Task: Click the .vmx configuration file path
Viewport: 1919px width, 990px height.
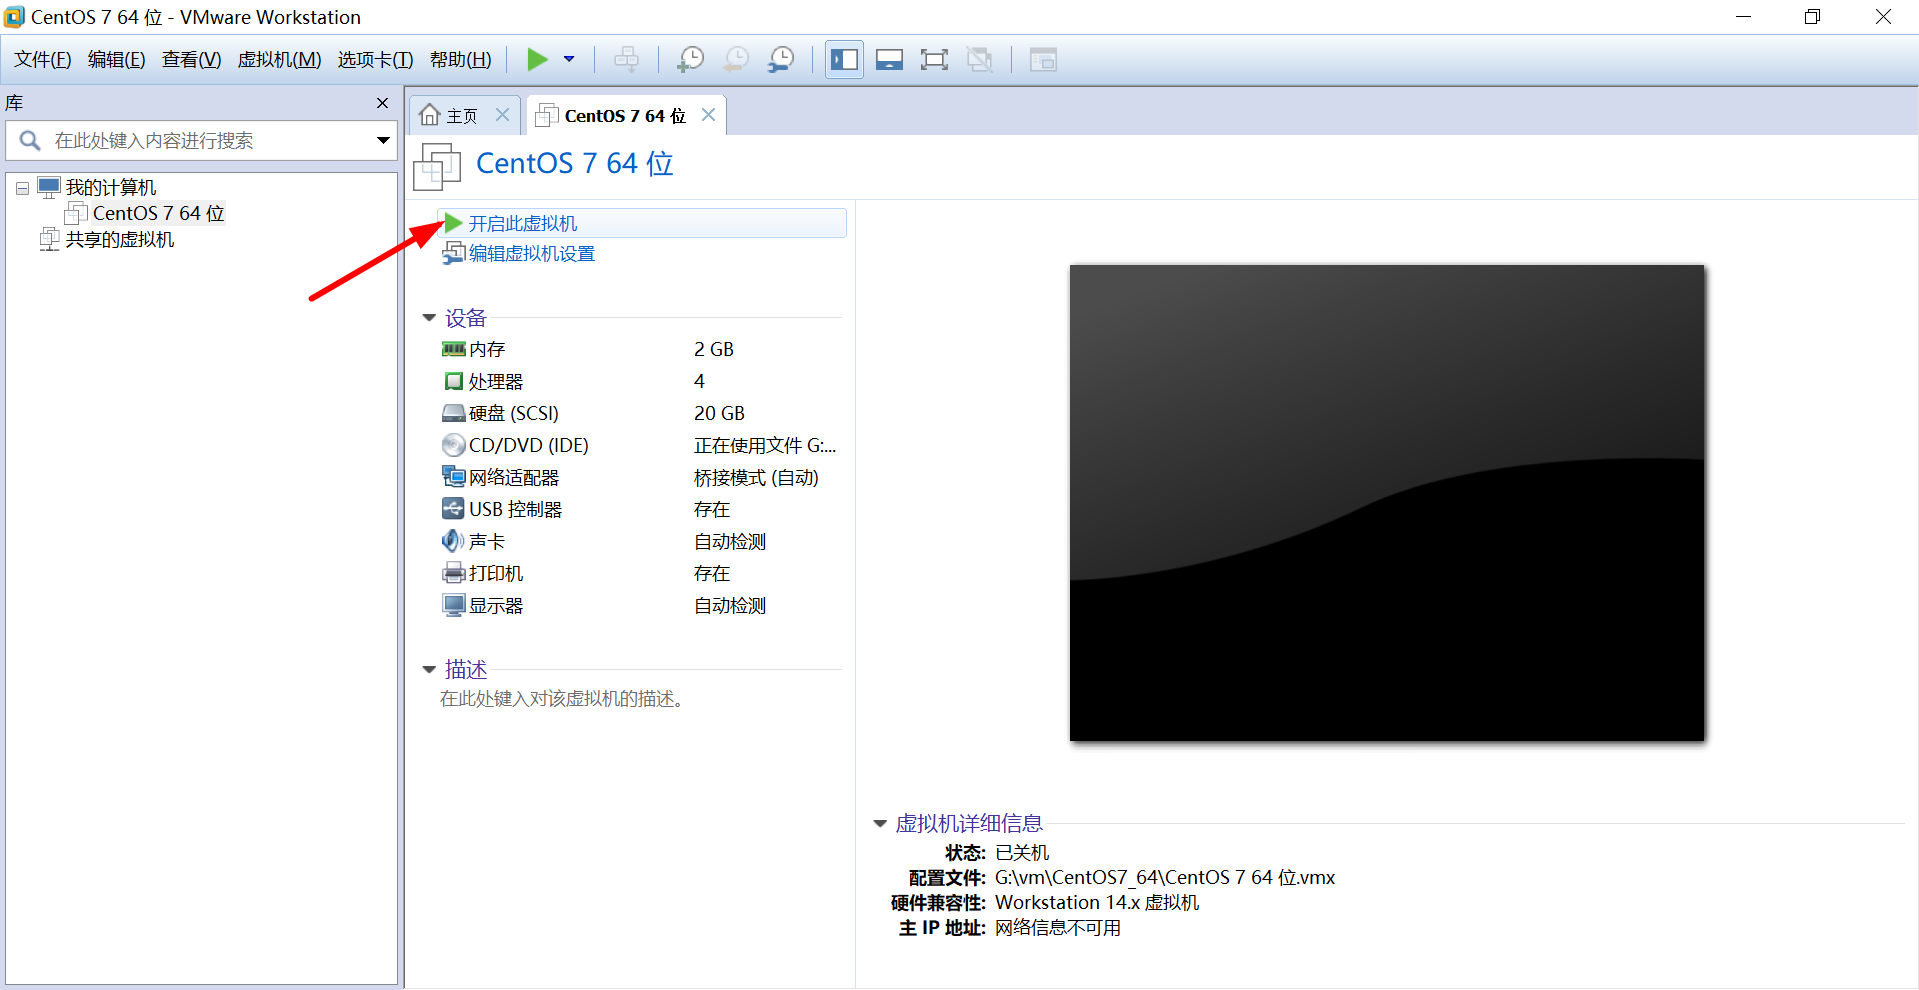Action: [x=1165, y=878]
